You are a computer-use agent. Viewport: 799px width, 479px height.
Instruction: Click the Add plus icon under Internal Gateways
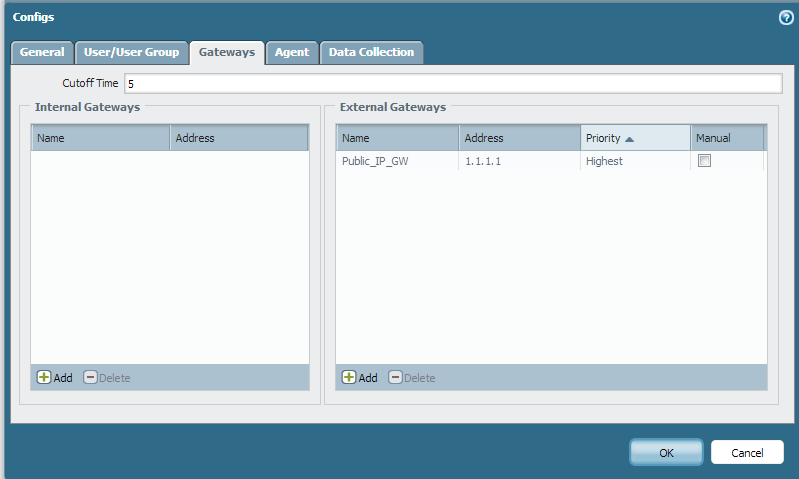[x=44, y=378]
